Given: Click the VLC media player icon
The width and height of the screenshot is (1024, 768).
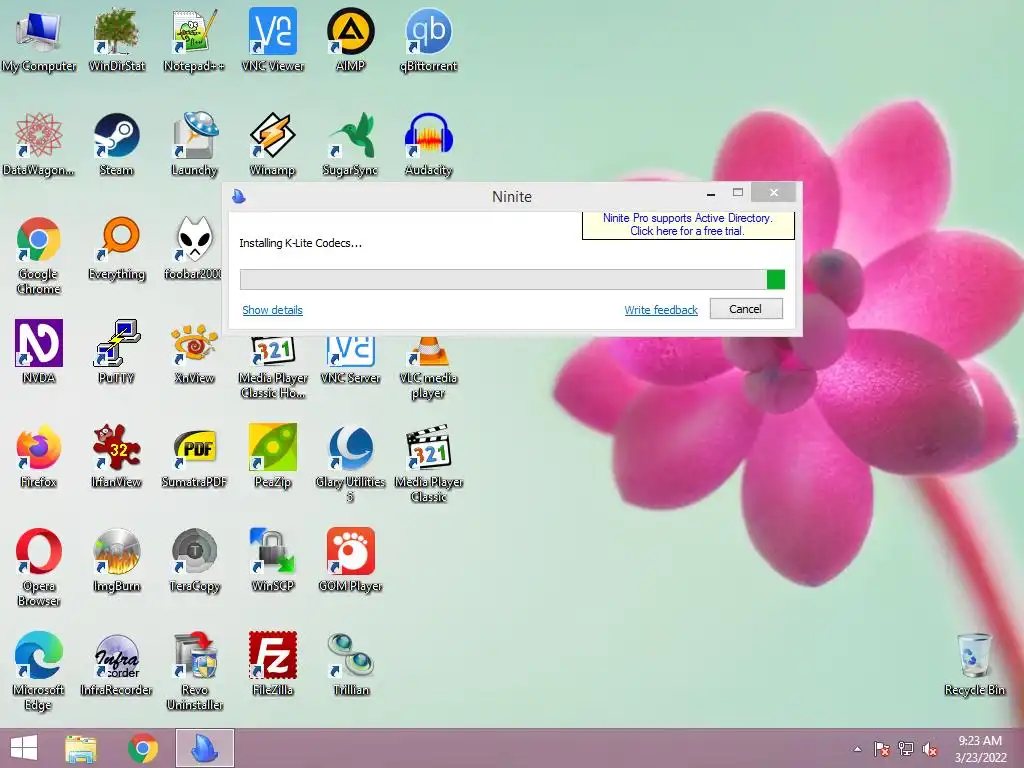Looking at the screenshot, I should tap(428, 369).
